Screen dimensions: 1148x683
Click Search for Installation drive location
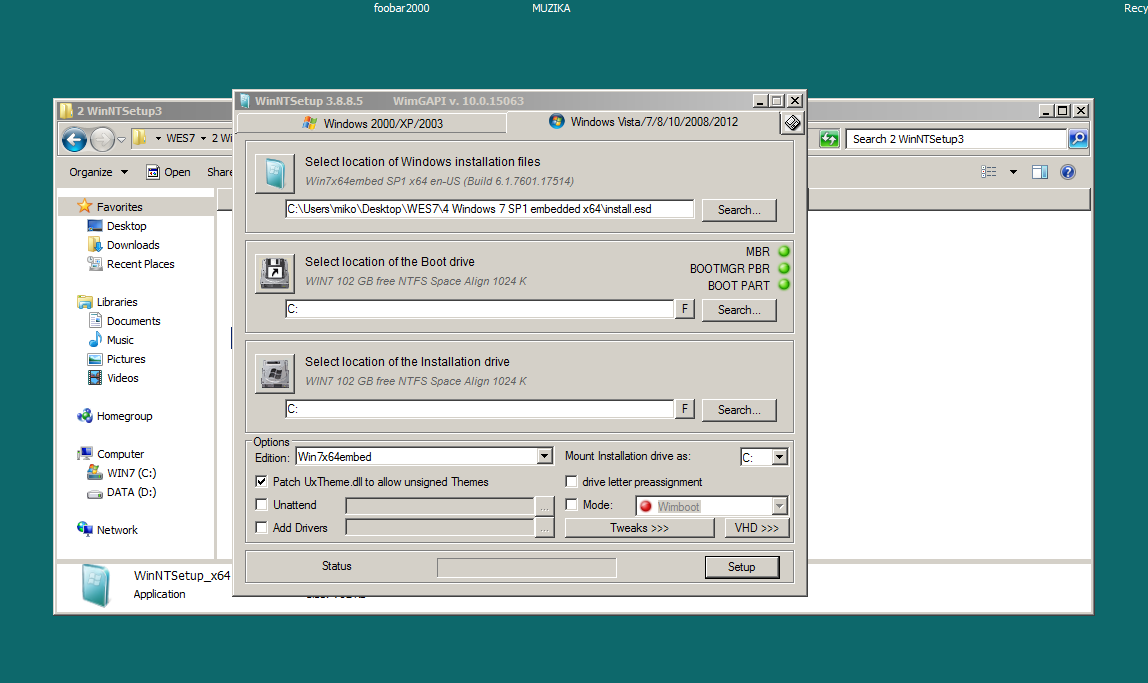(x=739, y=410)
